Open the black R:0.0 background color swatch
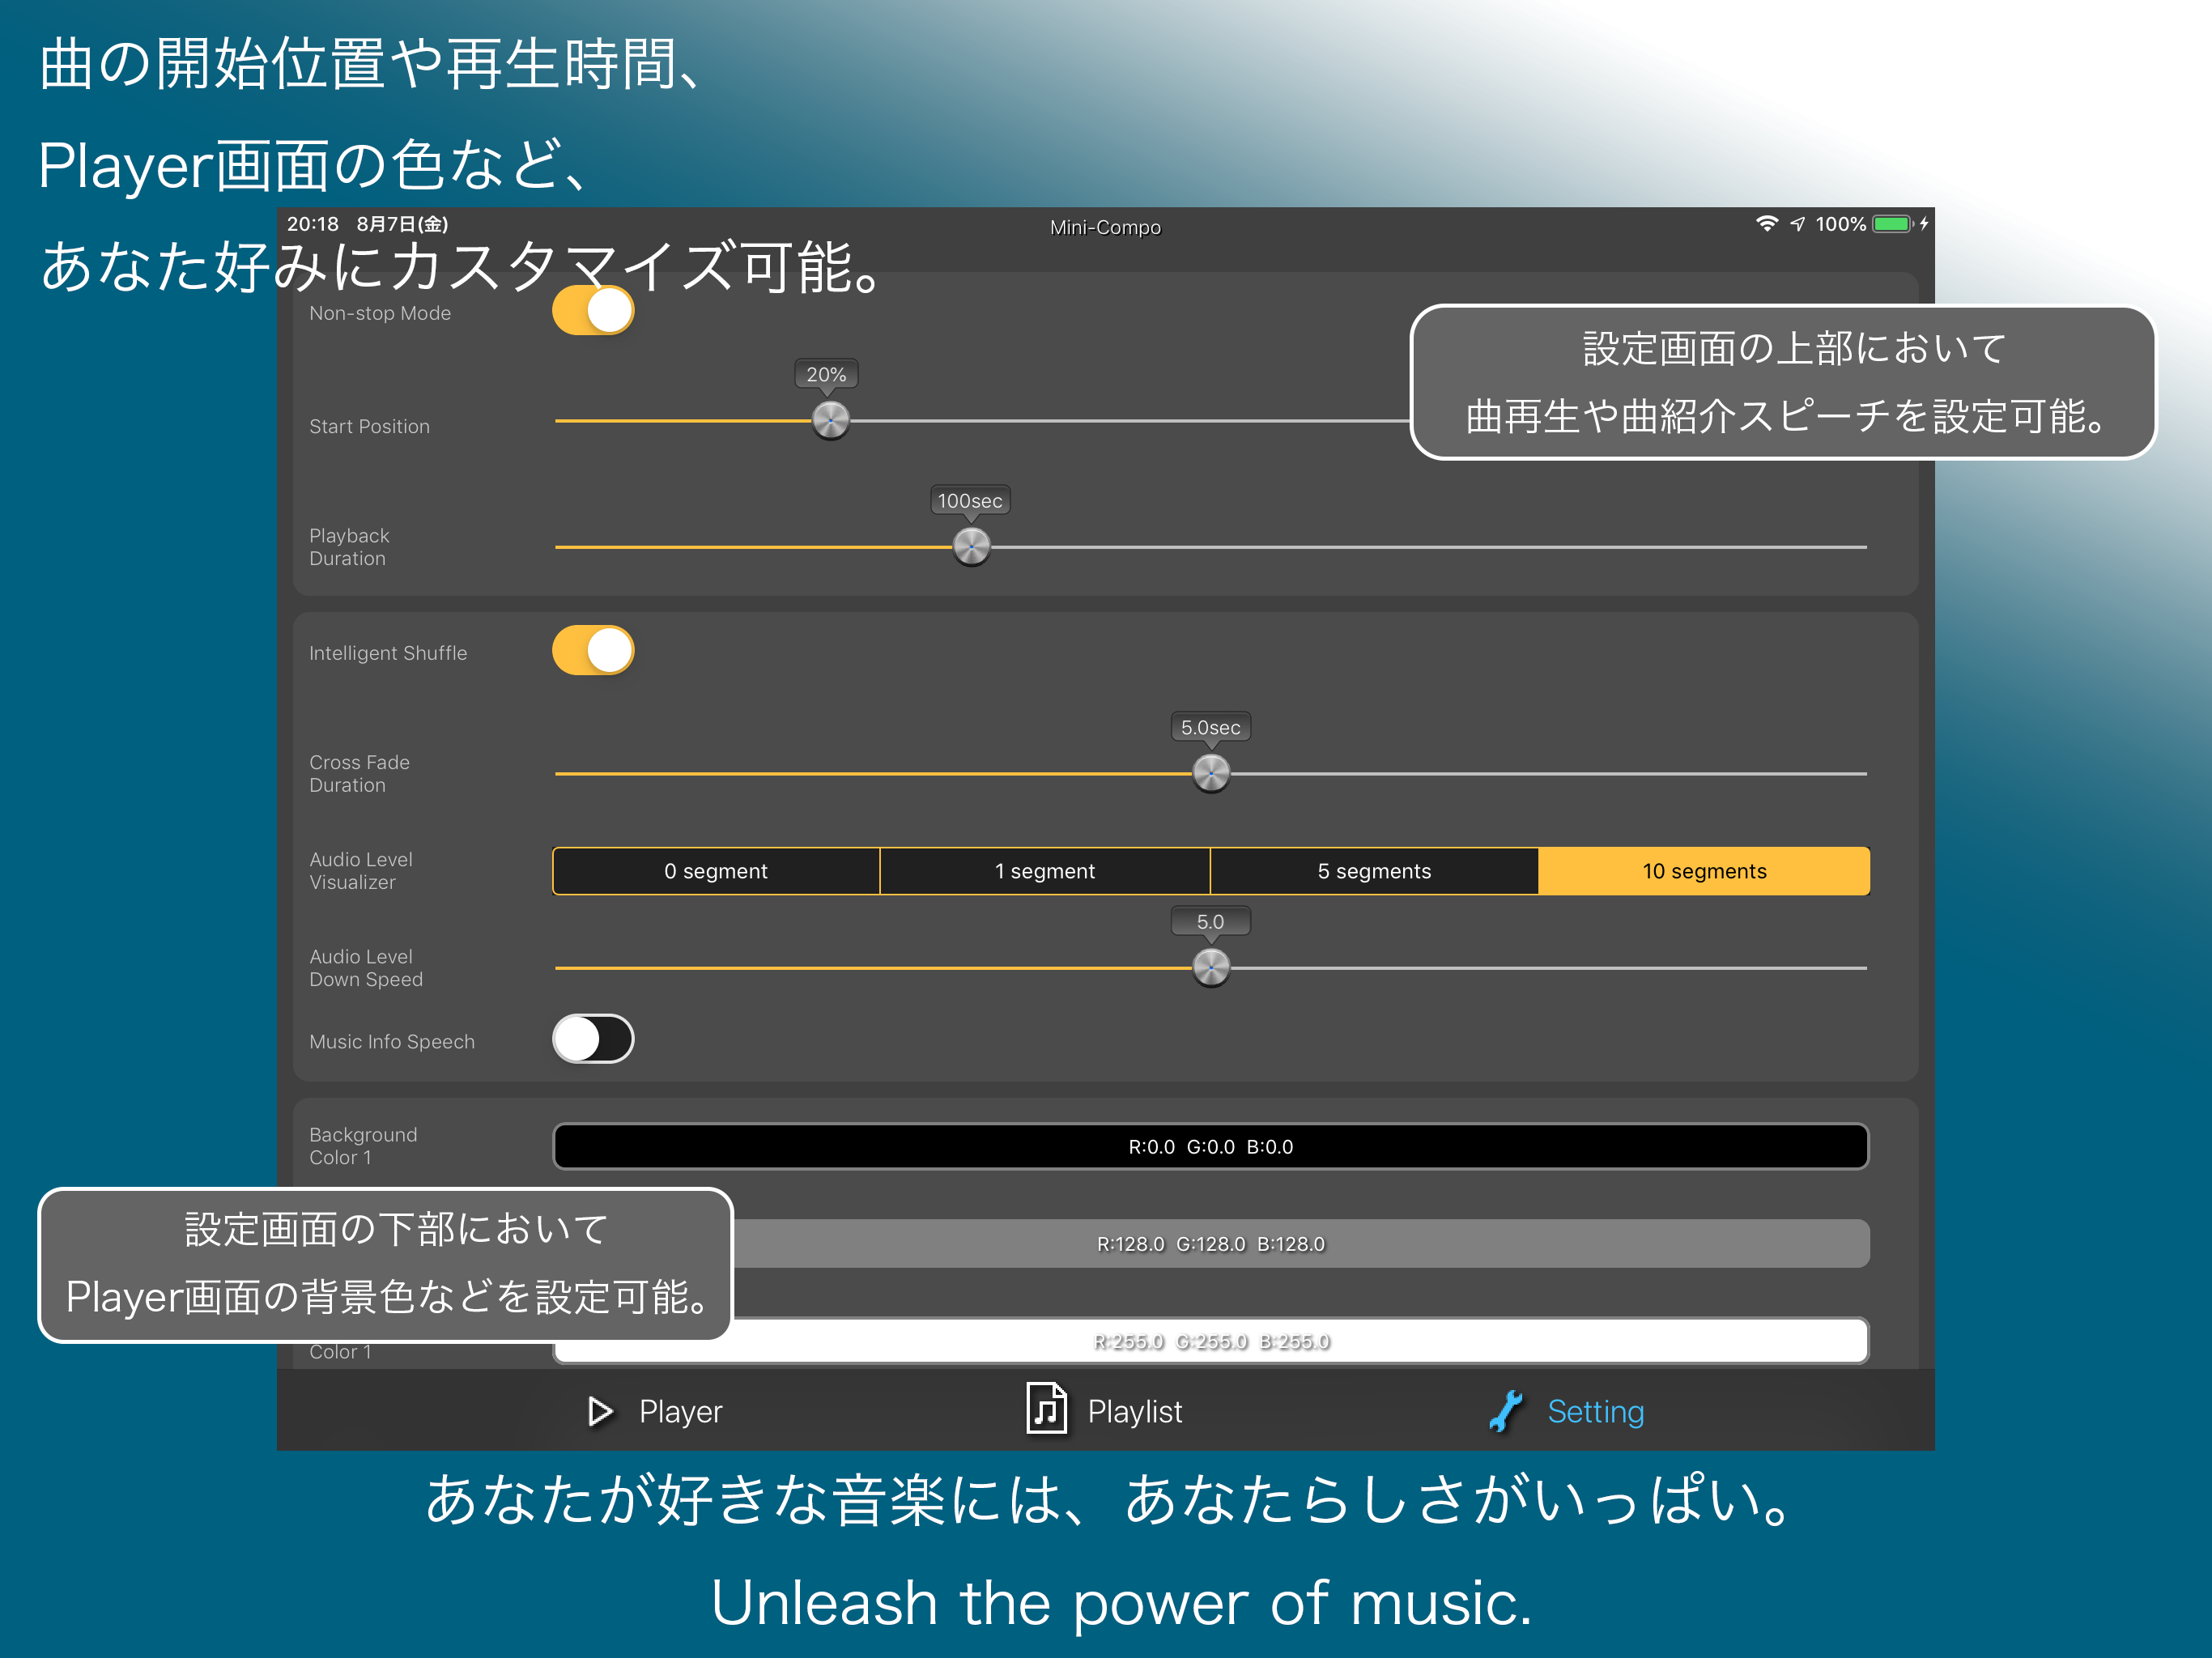This screenshot has width=2212, height=1658. (1211, 1146)
